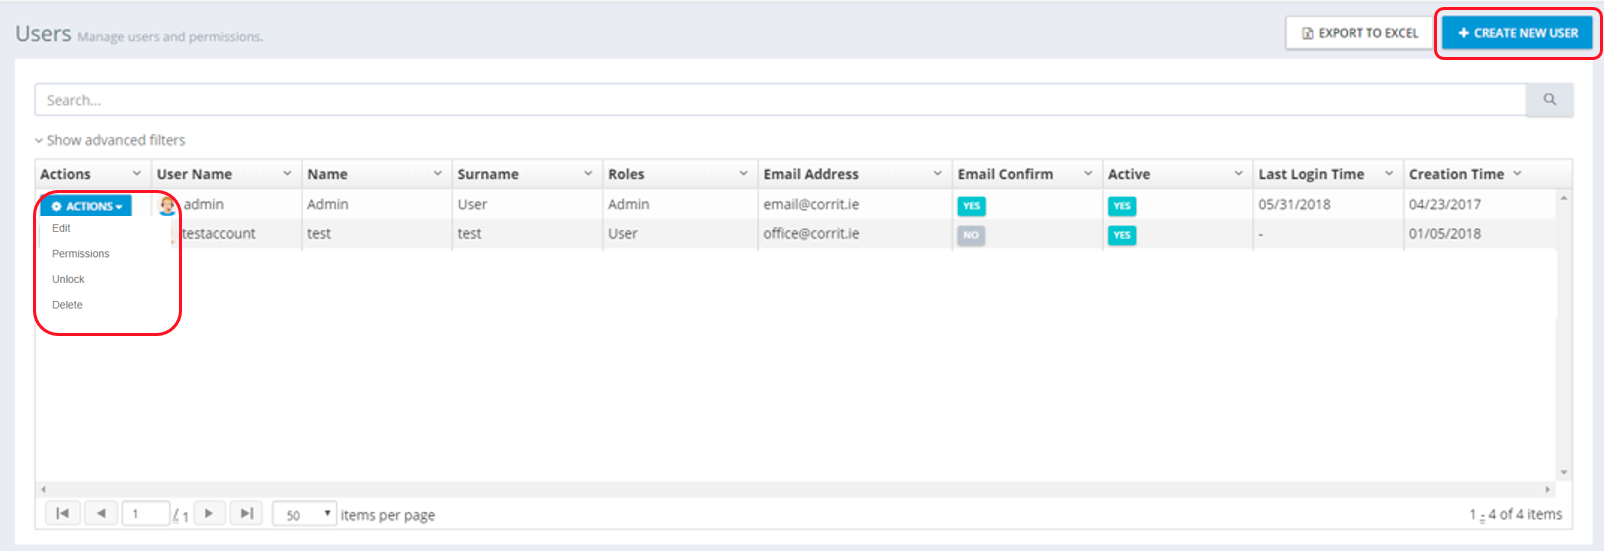This screenshot has height=552, width=1604.
Task: Go to the first page of results
Action: click(62, 514)
